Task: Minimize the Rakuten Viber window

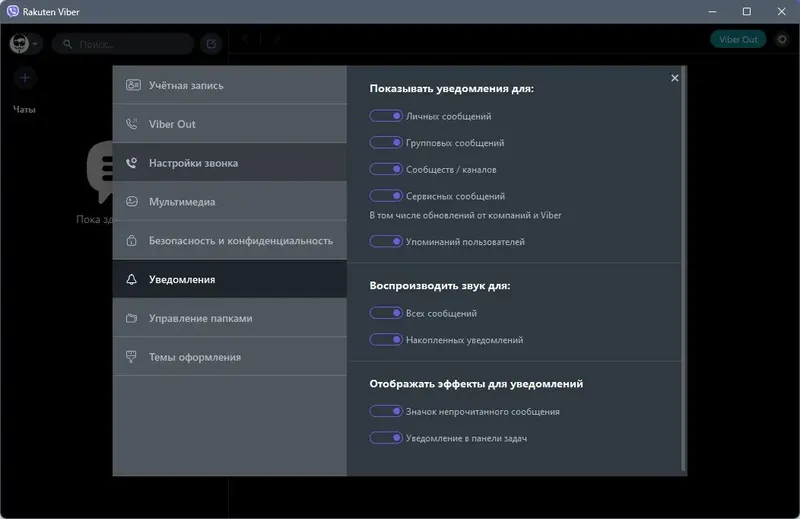Action: tap(712, 11)
